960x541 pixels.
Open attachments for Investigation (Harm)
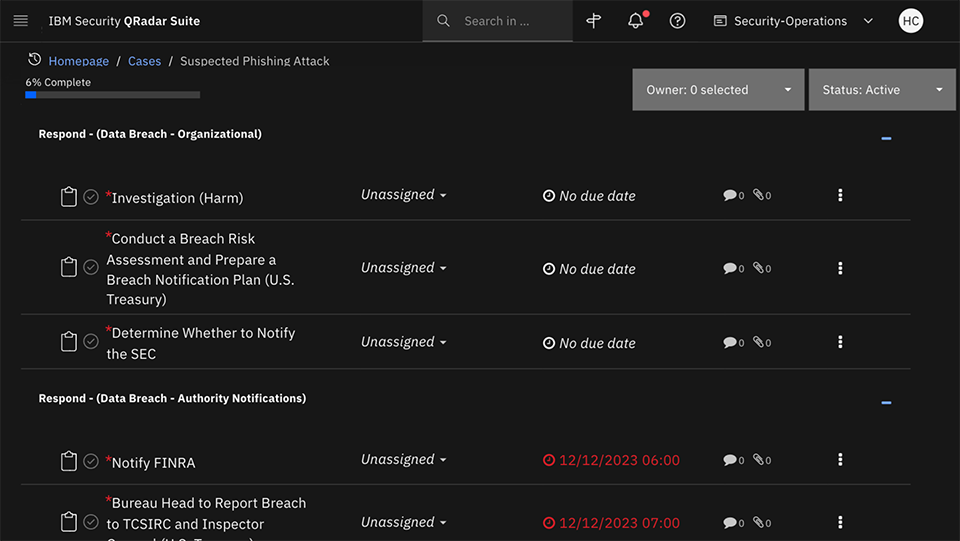762,195
